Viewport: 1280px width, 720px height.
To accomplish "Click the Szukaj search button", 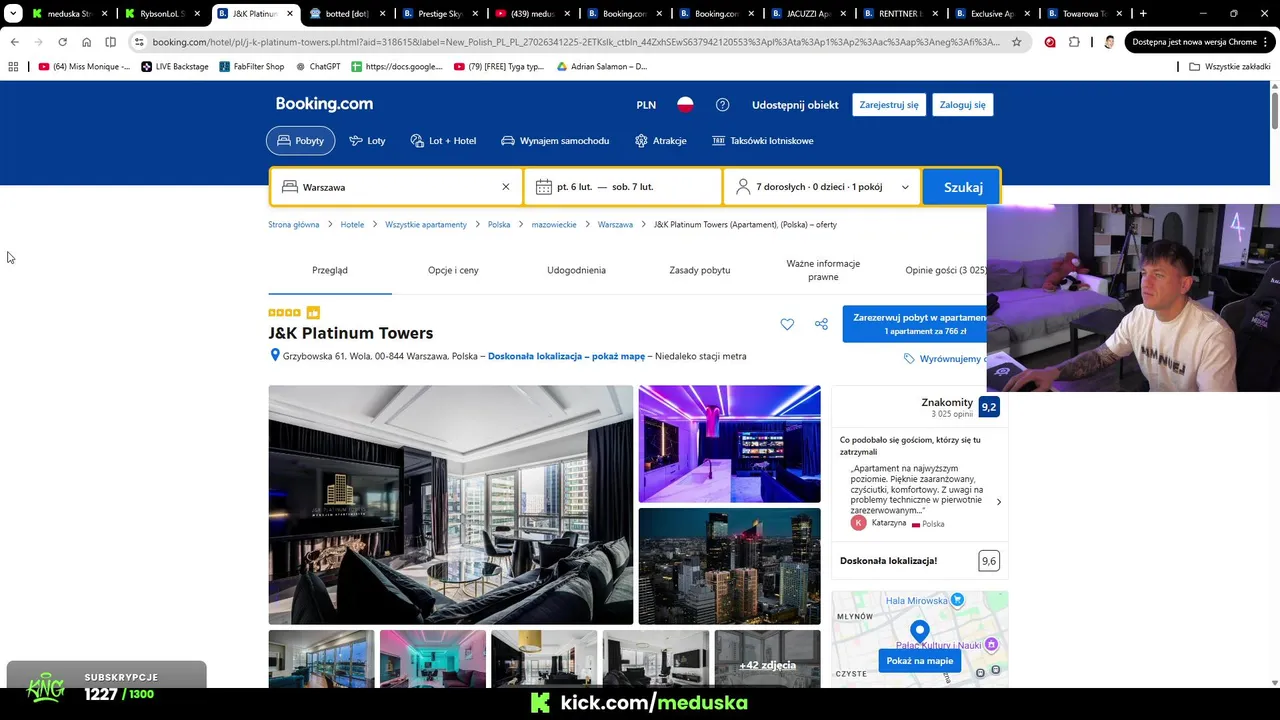I will [x=963, y=187].
